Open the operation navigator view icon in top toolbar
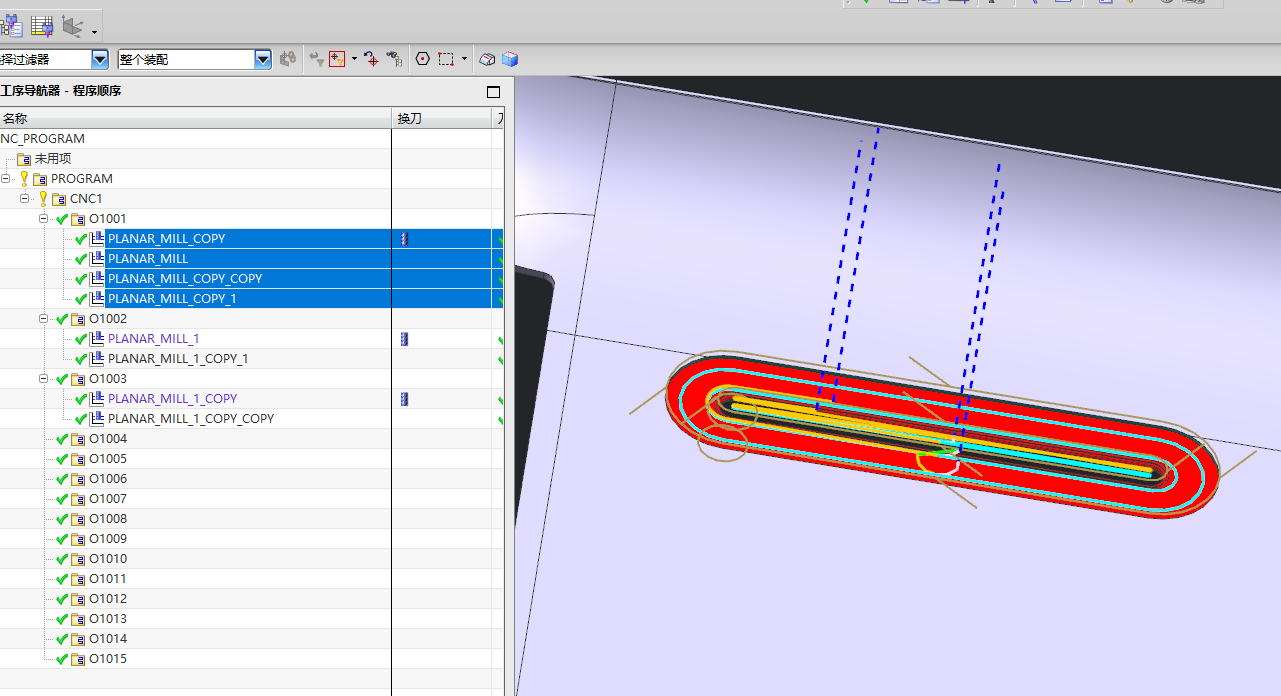 tap(11, 25)
